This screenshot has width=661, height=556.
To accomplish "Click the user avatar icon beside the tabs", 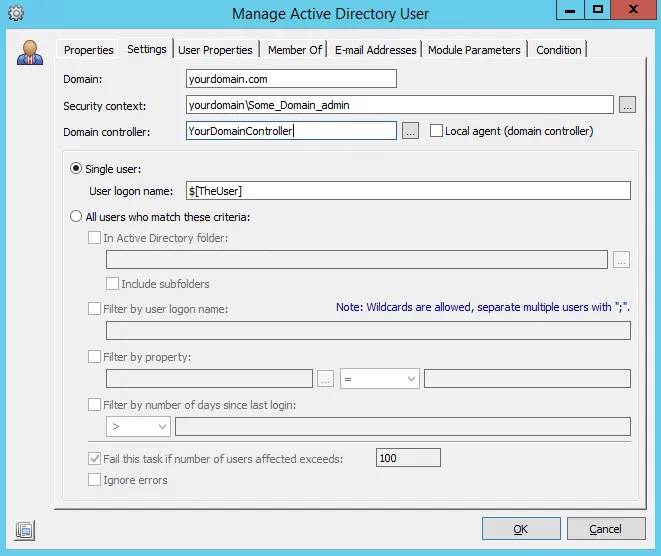I will point(29,53).
